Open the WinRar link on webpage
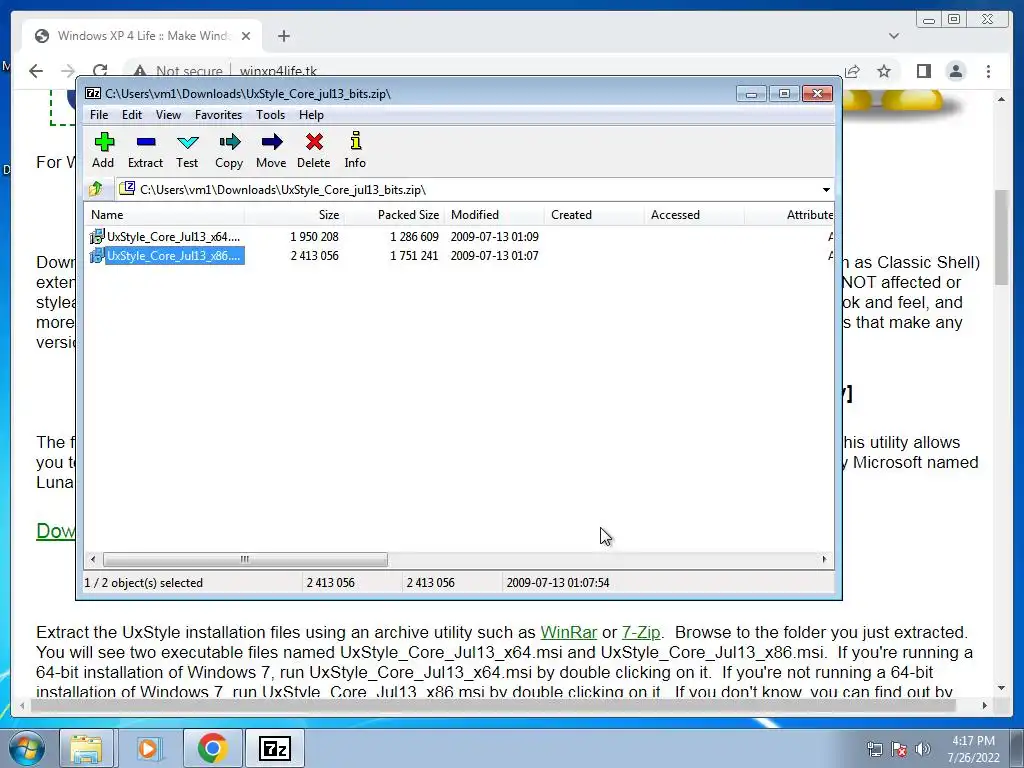Image resolution: width=1024 pixels, height=768 pixels. pyautogui.click(x=568, y=632)
